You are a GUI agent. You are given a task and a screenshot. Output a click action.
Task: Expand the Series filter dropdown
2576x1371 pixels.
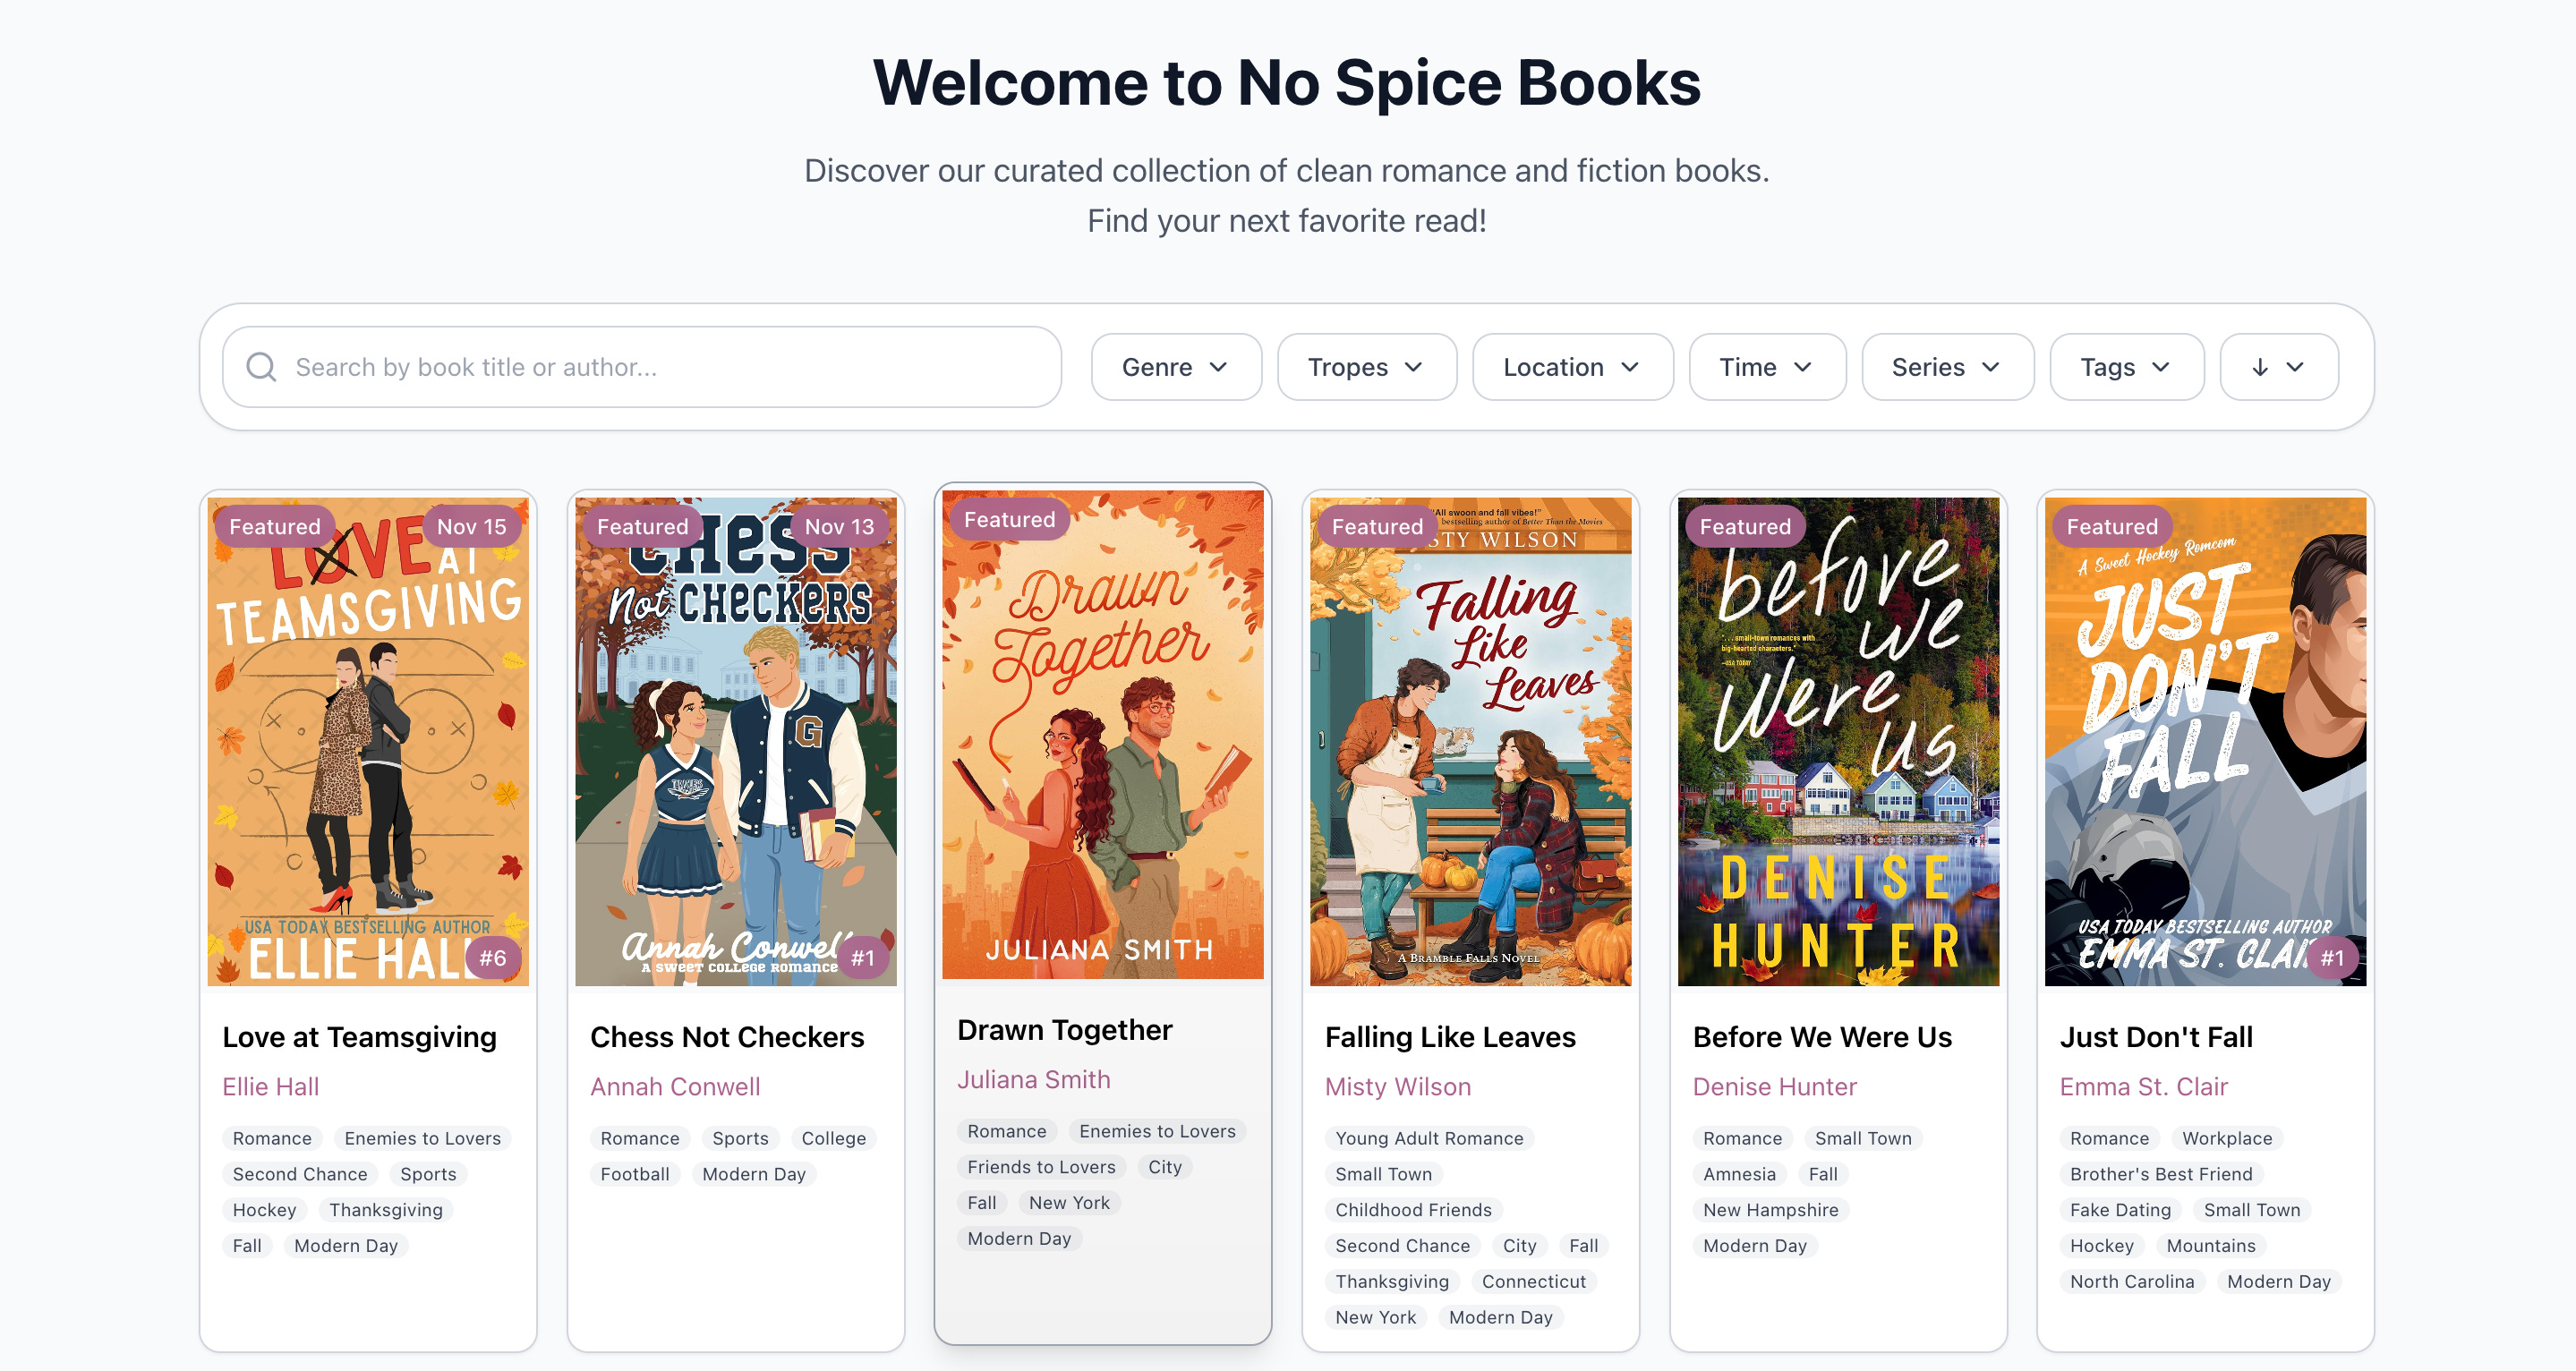coord(1946,367)
